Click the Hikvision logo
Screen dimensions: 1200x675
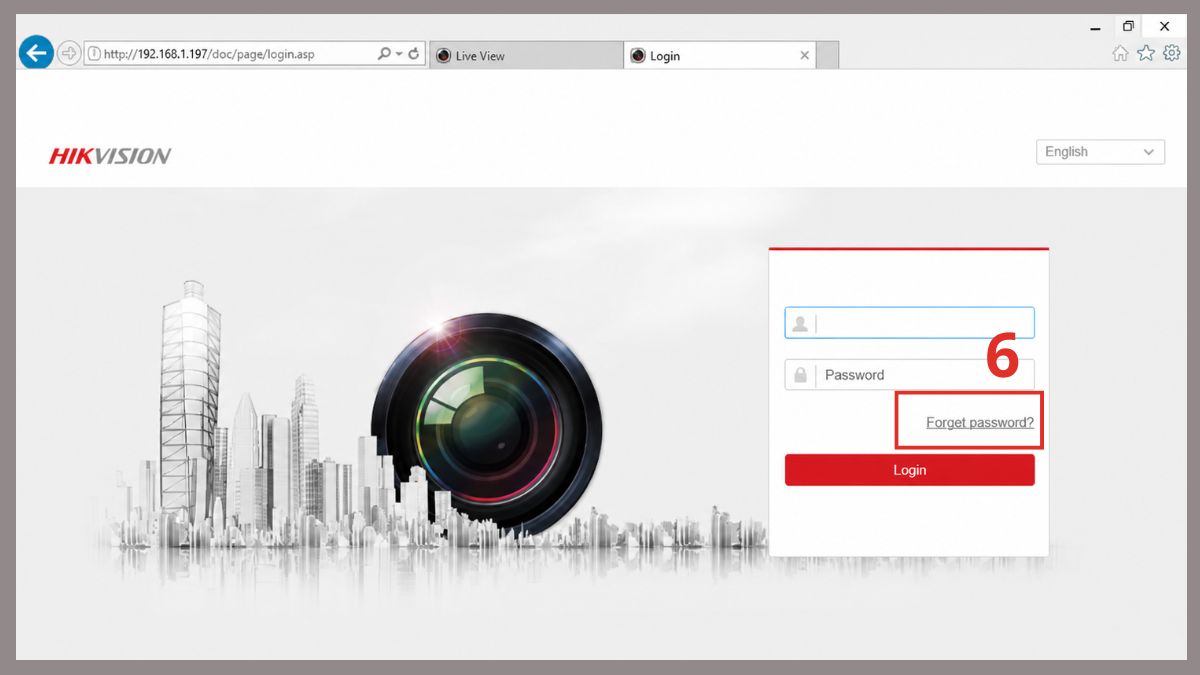[x=110, y=156]
